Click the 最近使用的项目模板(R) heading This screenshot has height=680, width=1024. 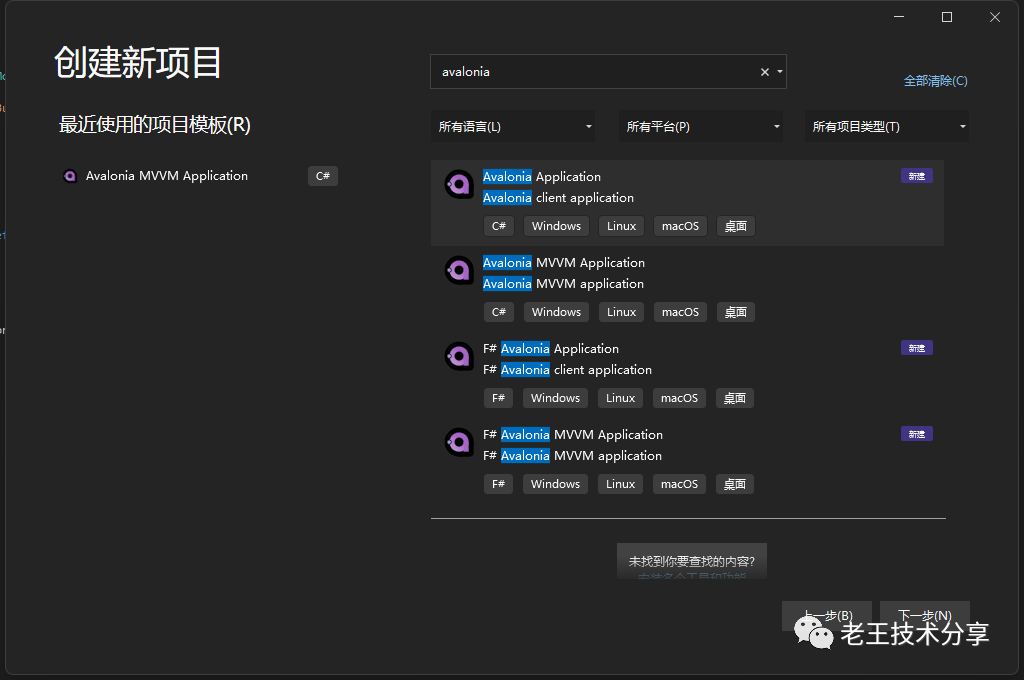point(155,125)
